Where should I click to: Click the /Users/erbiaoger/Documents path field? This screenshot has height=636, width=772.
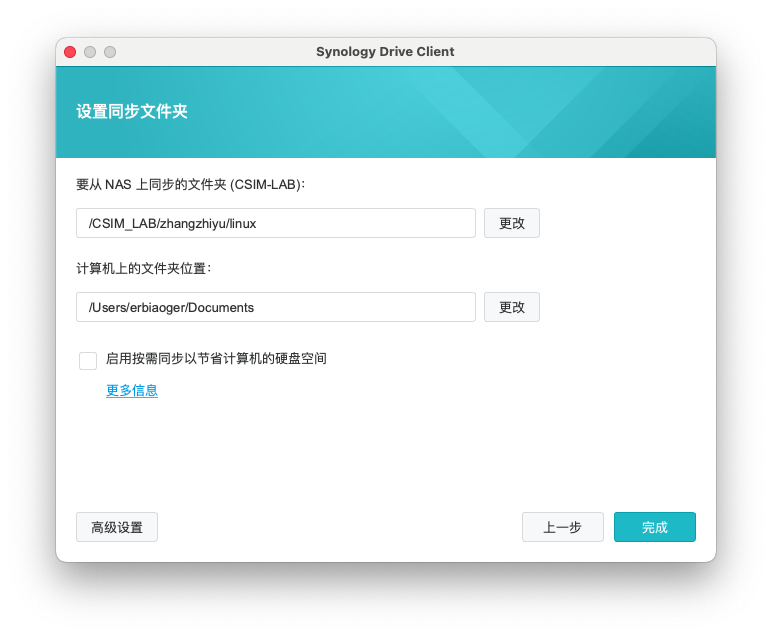pyautogui.click(x=276, y=307)
